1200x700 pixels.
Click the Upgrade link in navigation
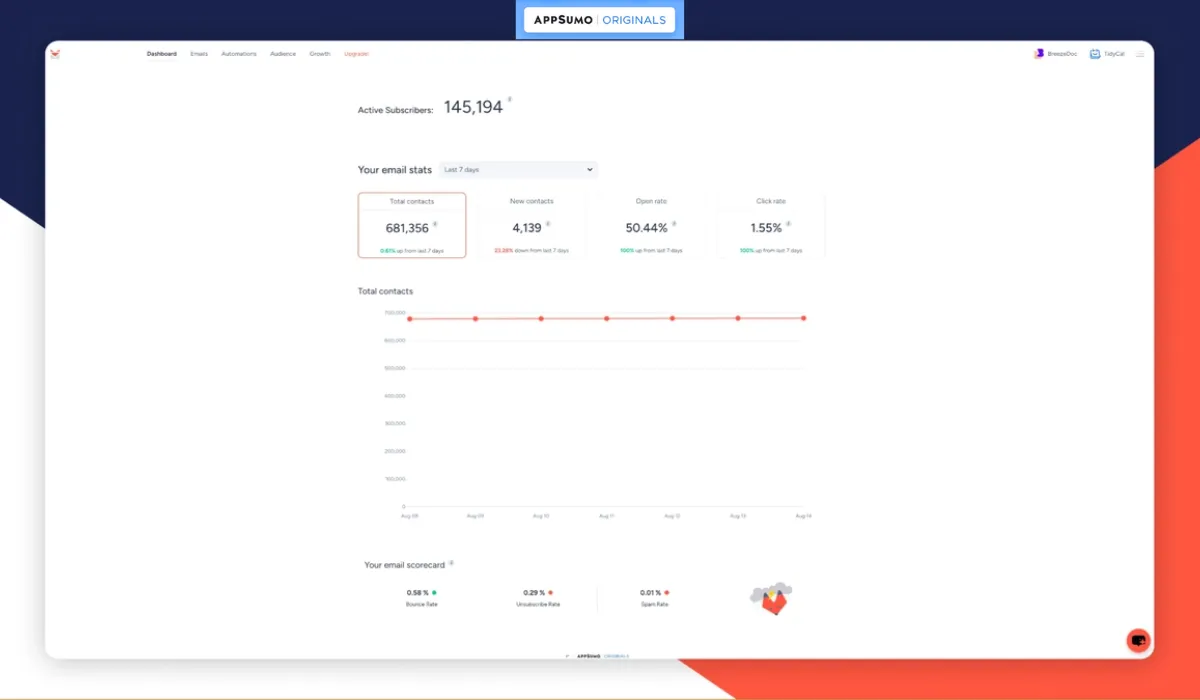point(356,54)
